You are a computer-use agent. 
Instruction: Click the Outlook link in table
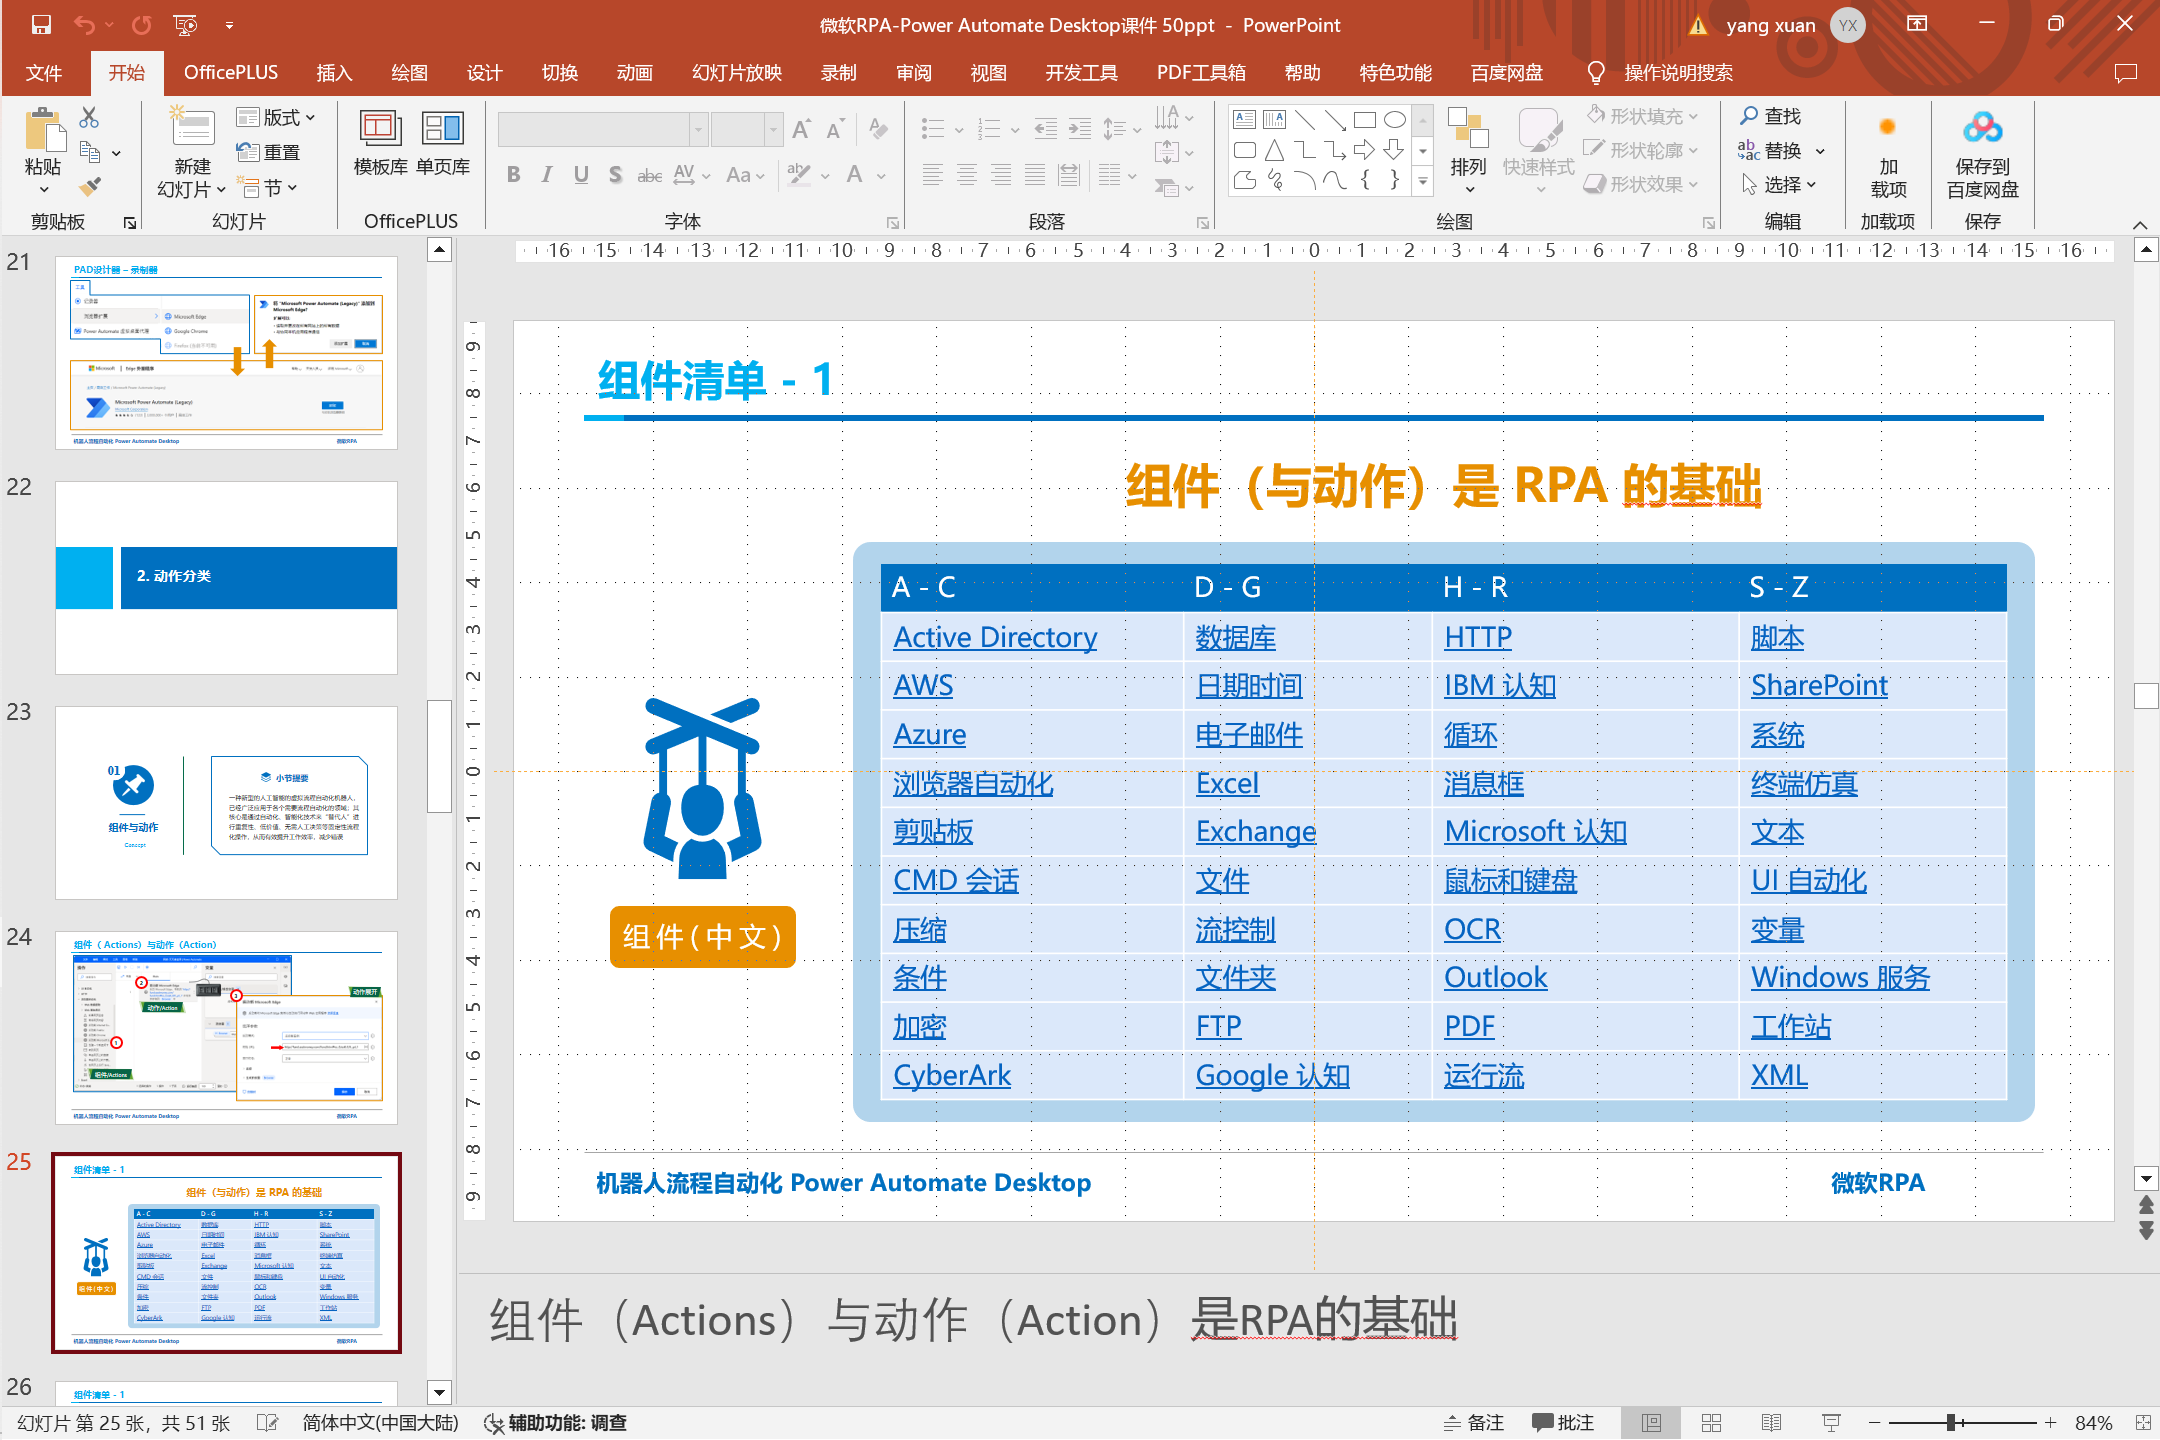(1495, 977)
